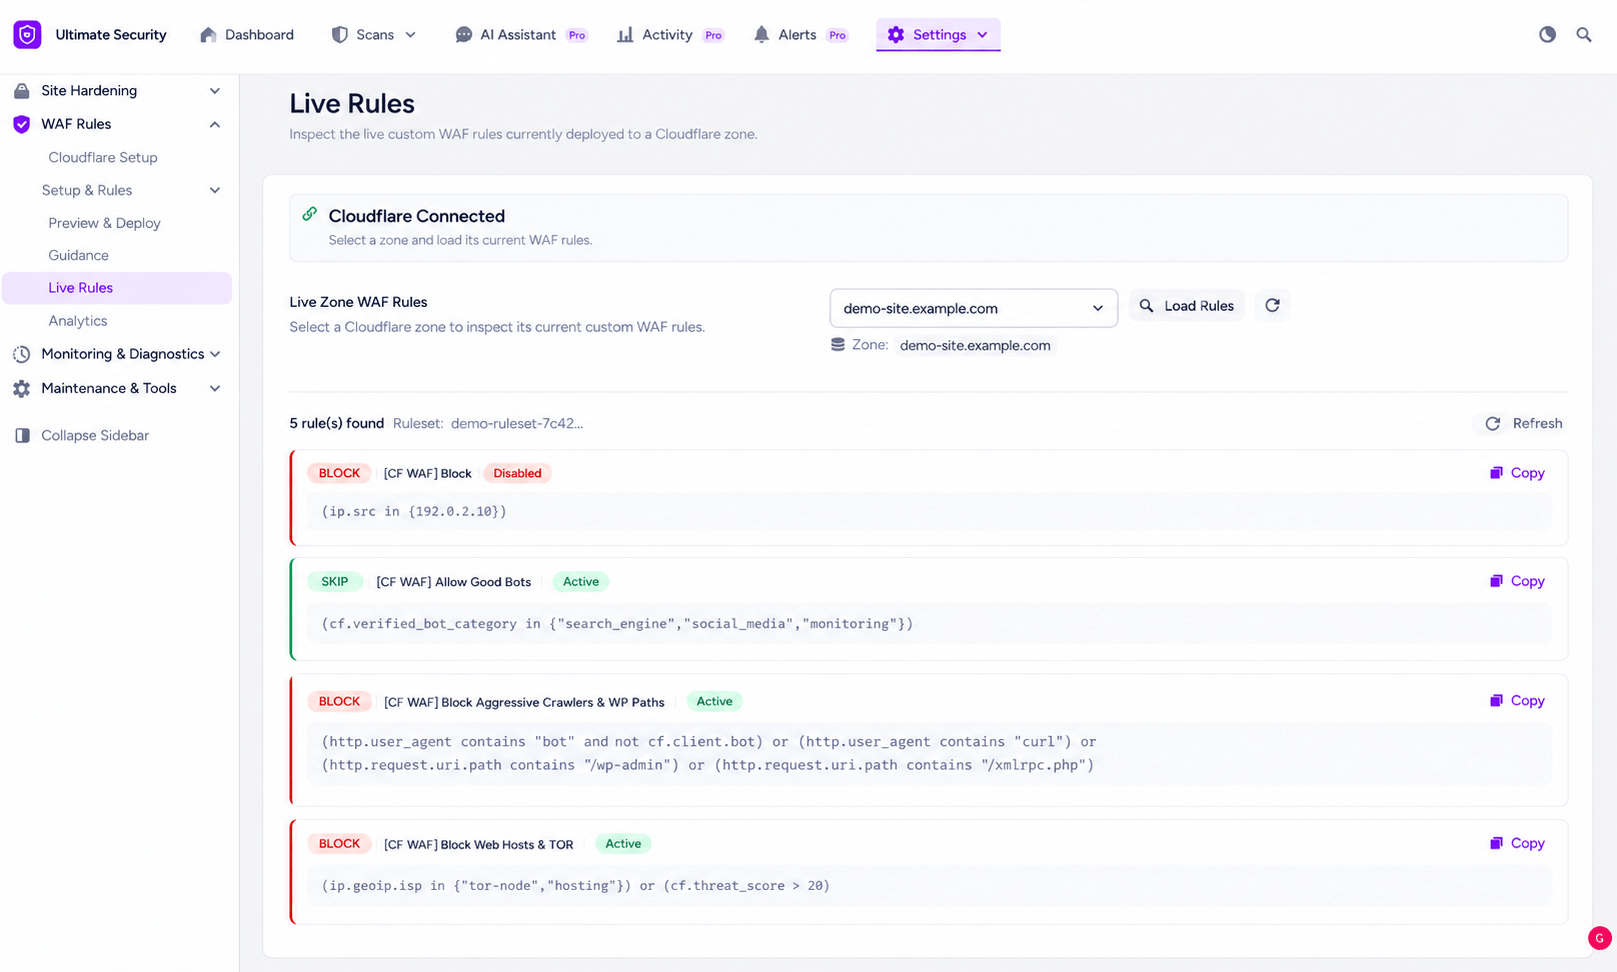Screen dimensions: 1617x972
Task: Copy the Block Aggressive Crawlers rule
Action: coord(1517,701)
